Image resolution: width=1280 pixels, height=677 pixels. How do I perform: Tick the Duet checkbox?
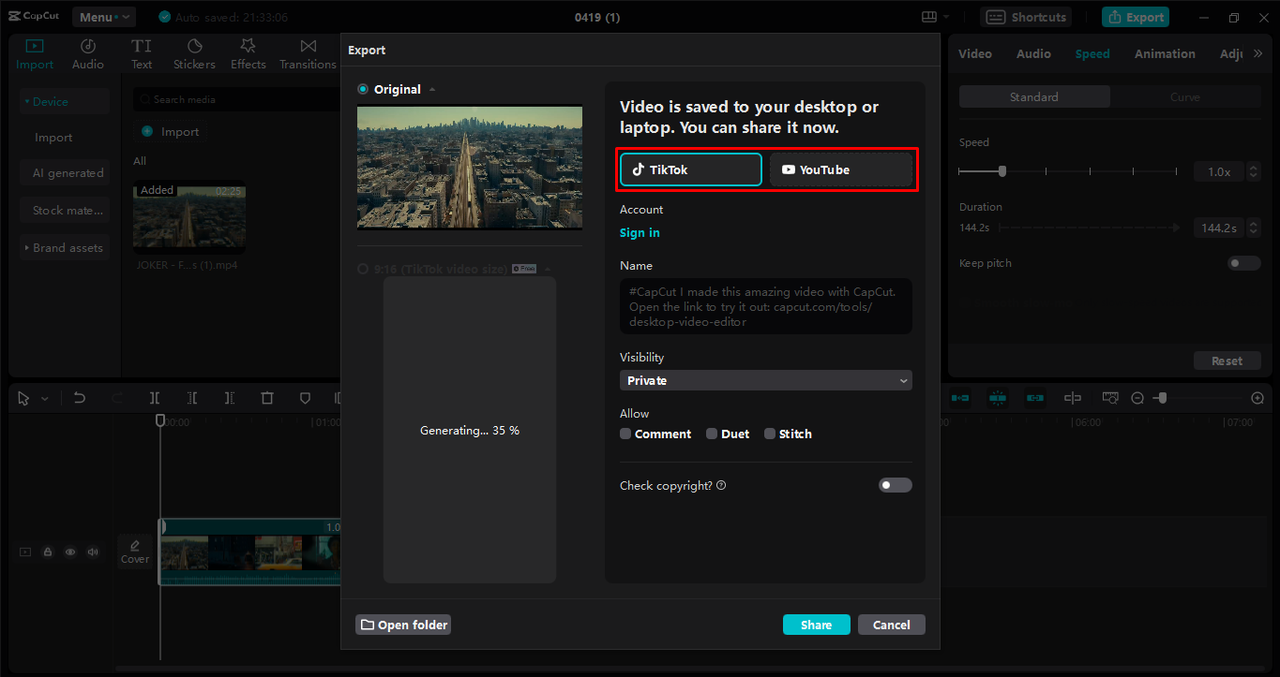(x=712, y=434)
